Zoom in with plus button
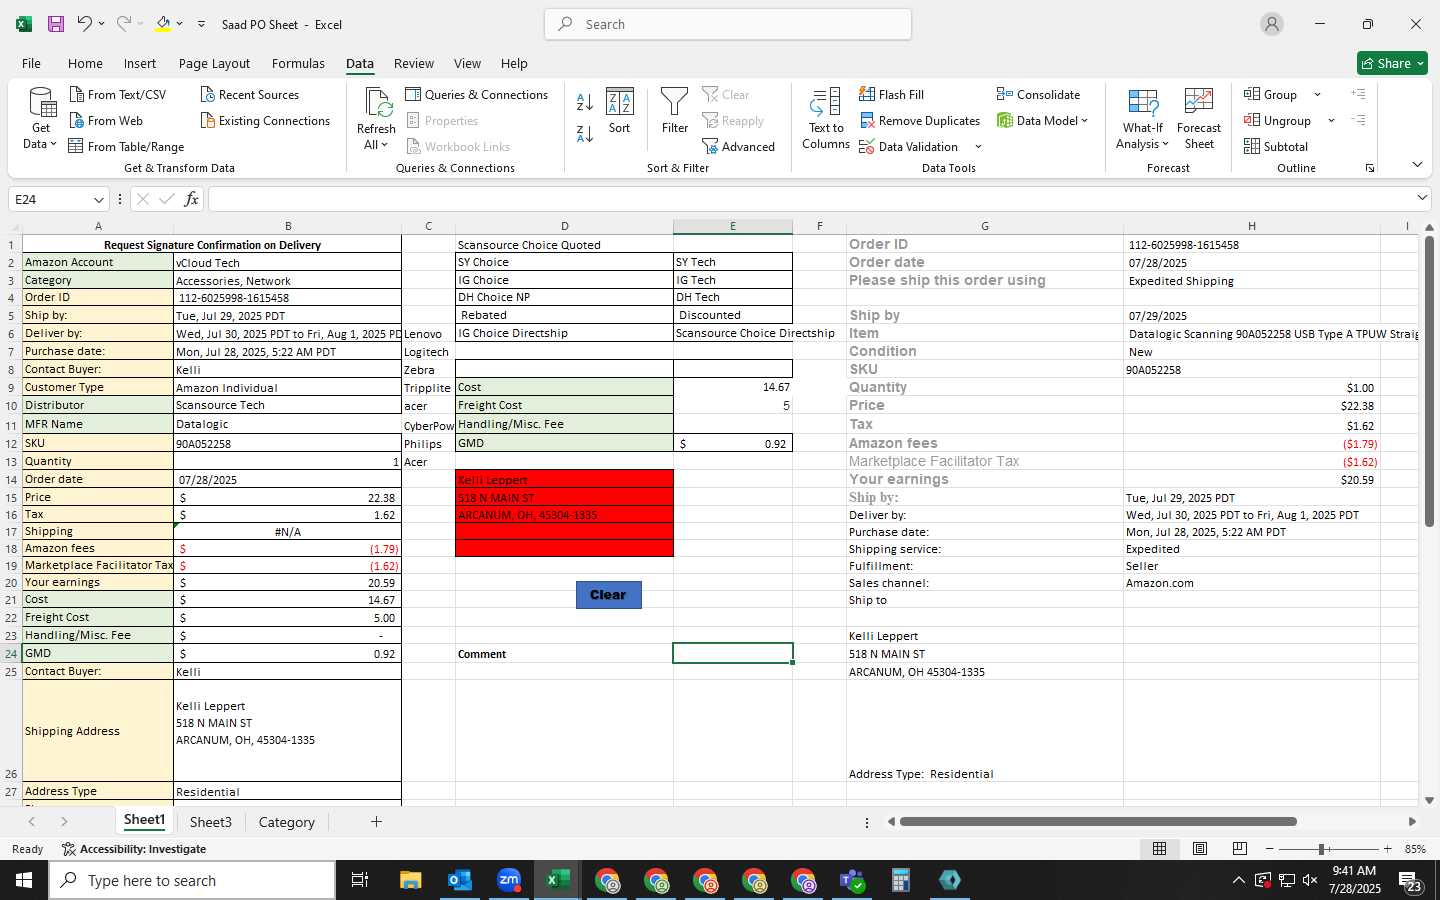 [1387, 849]
